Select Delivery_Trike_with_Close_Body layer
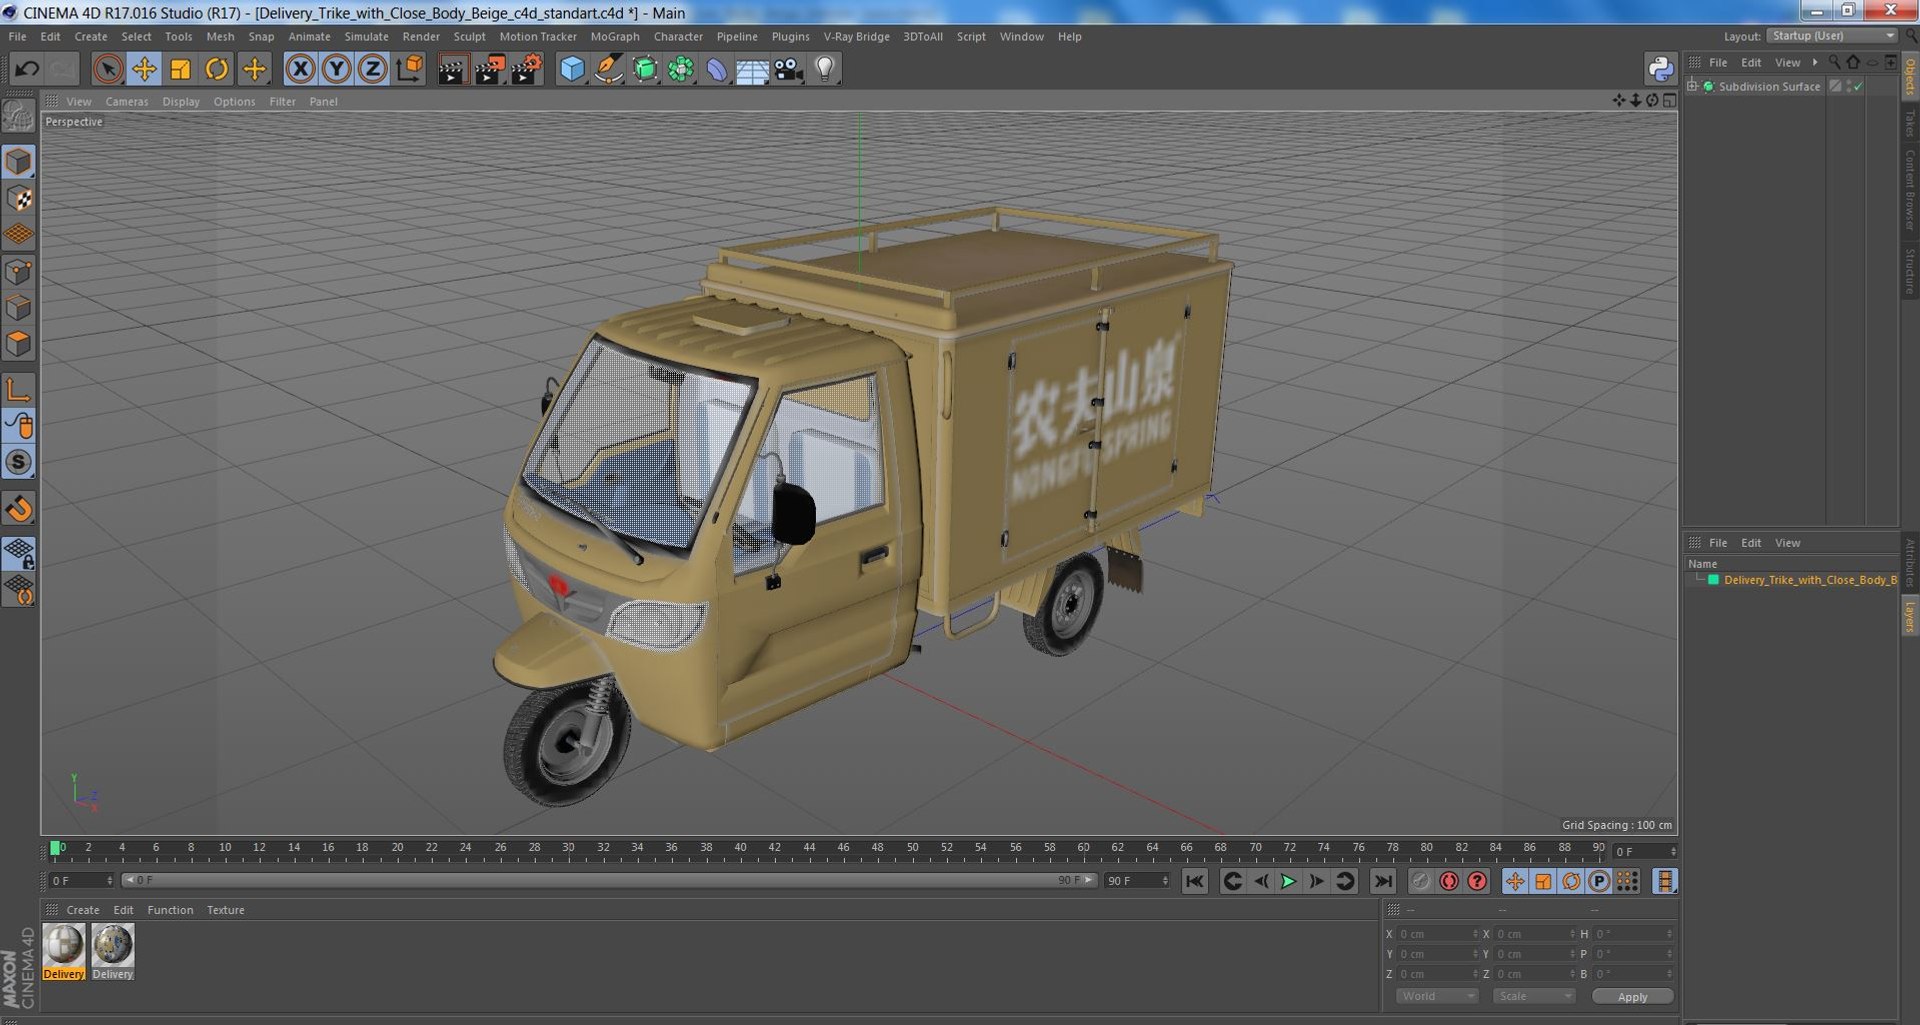 pyautogui.click(x=1809, y=580)
